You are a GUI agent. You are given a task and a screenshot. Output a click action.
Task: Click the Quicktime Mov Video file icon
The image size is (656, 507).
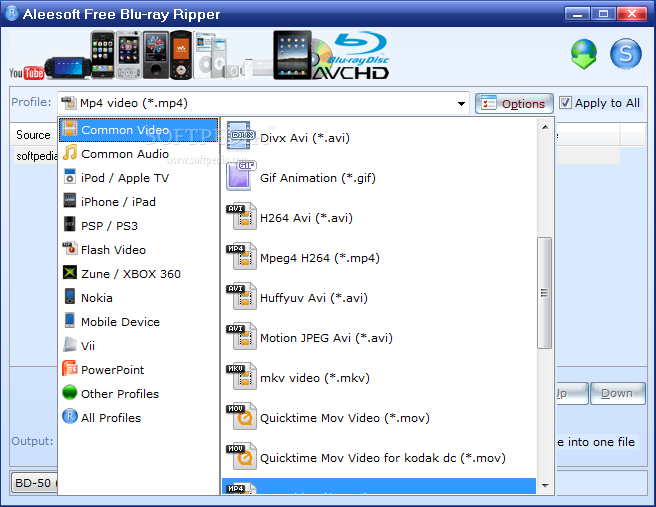(241, 416)
